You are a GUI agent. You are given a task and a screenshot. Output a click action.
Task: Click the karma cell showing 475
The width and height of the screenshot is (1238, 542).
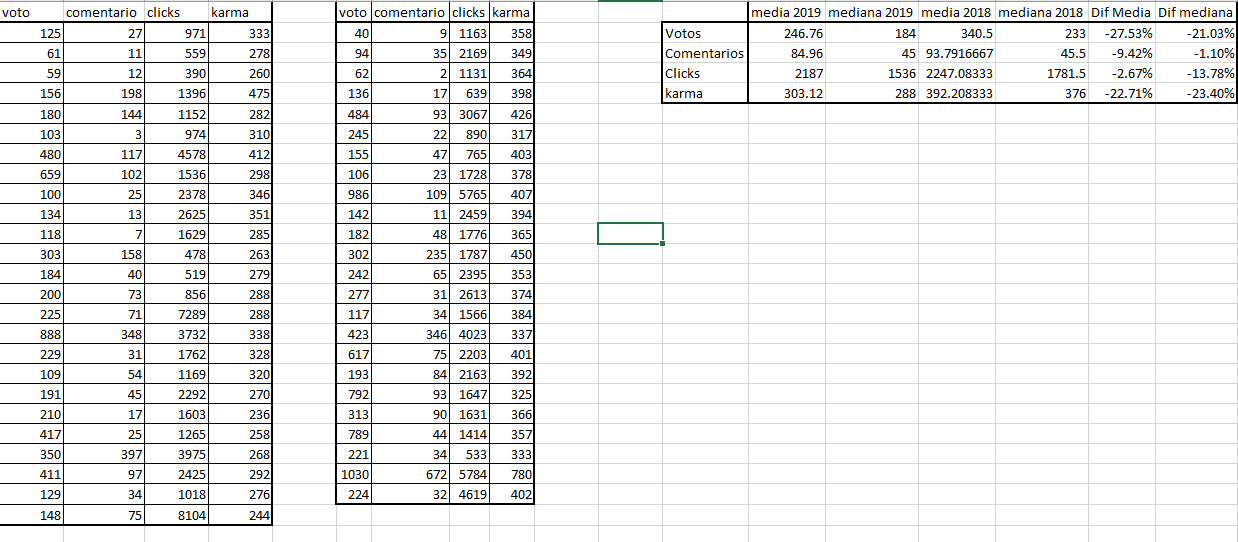[240, 94]
